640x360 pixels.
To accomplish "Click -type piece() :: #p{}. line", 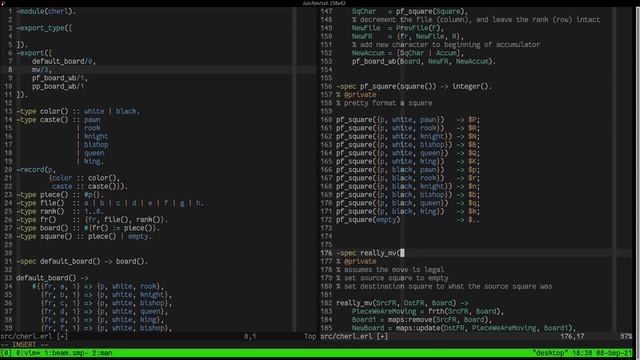I will (60, 195).
